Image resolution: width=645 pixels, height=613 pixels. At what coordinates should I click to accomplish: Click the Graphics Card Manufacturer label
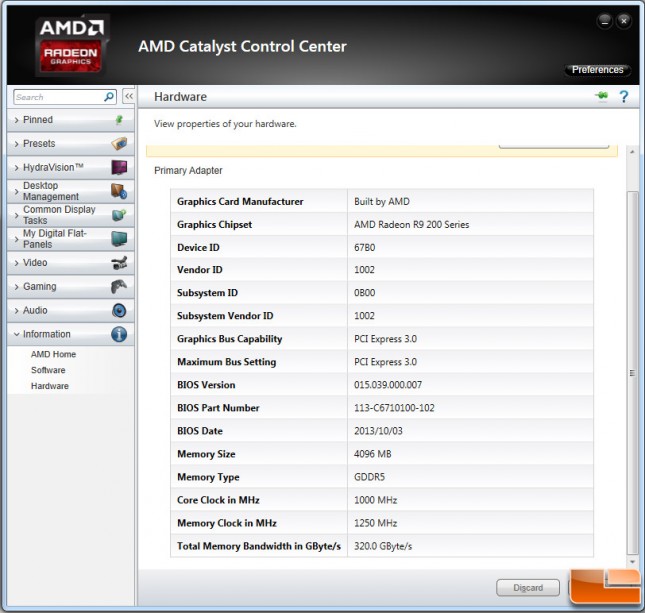click(240, 202)
